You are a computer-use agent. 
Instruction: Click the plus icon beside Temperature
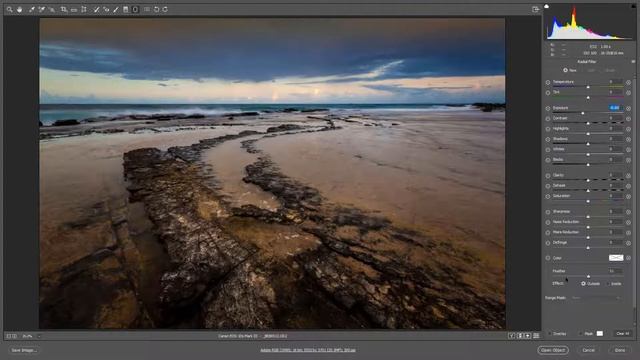tap(629, 82)
